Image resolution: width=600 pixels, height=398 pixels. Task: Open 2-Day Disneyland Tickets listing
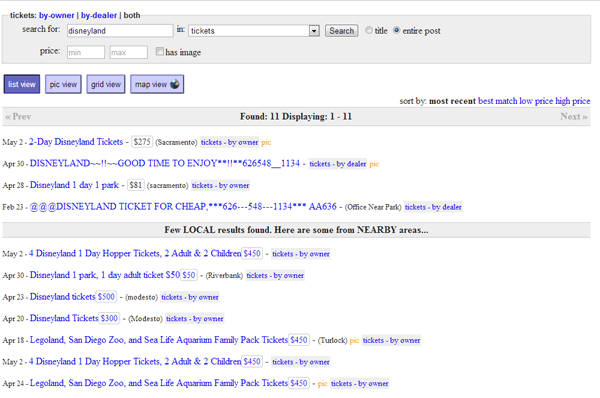(x=76, y=142)
